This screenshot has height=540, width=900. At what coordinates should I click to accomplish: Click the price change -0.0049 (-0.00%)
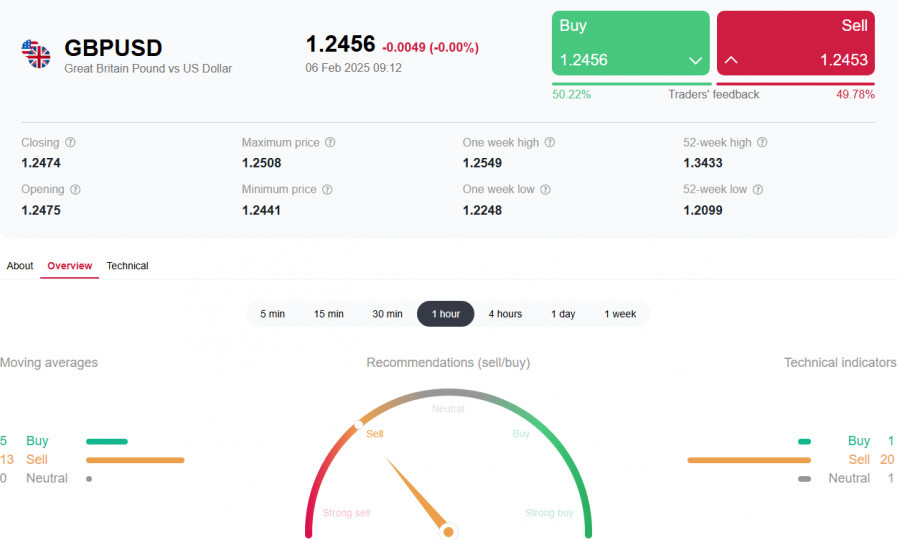430,47
